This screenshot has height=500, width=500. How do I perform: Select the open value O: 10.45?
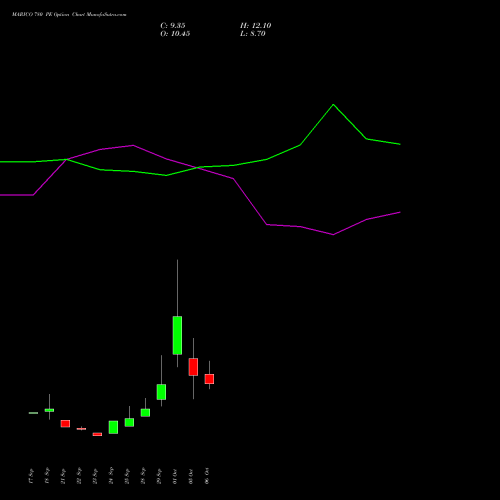point(175,34)
